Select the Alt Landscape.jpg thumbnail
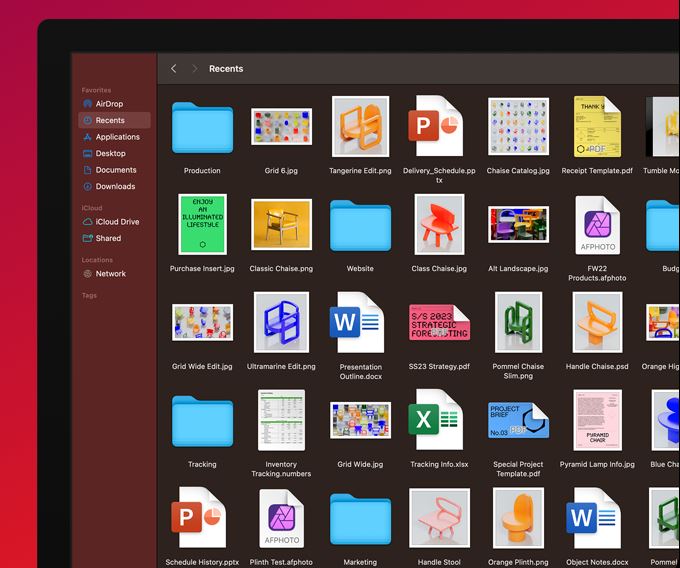680x568 pixels. (518, 224)
